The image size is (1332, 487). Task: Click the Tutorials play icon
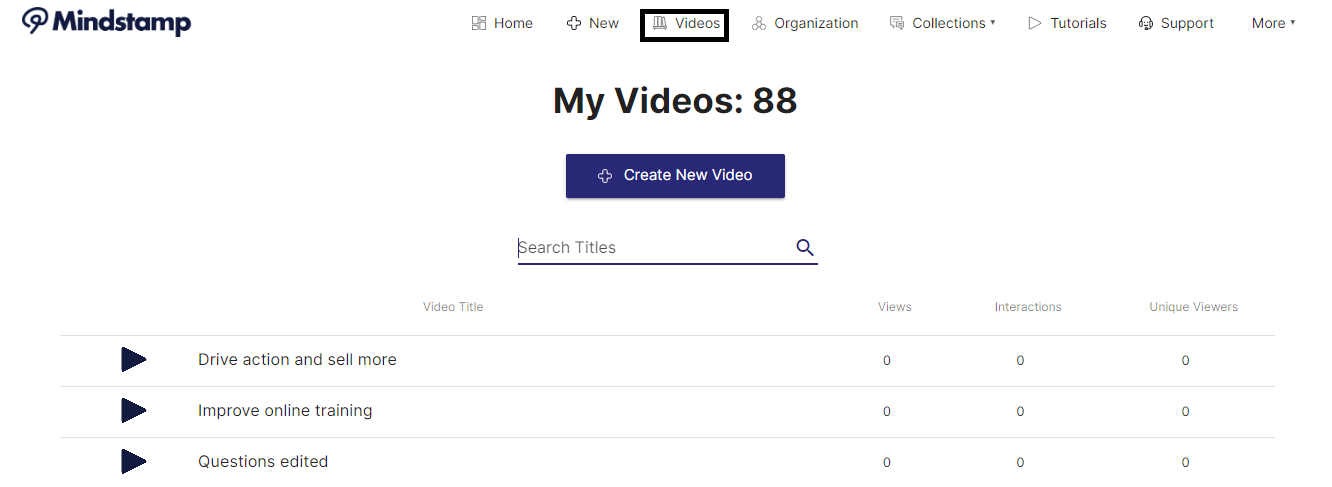[x=1035, y=23]
